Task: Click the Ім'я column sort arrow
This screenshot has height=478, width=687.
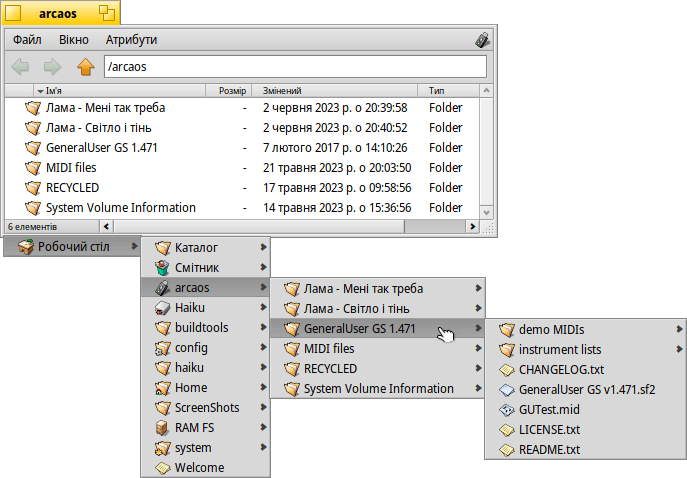Action: pyautogui.click(x=40, y=92)
